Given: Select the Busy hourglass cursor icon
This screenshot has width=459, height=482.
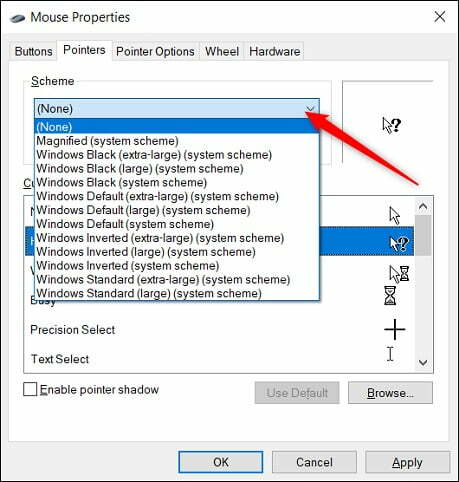Looking at the screenshot, I should (390, 295).
